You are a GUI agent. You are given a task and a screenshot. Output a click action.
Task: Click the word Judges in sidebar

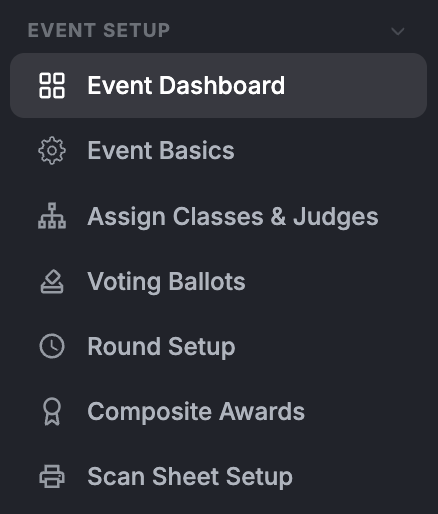coord(336,217)
